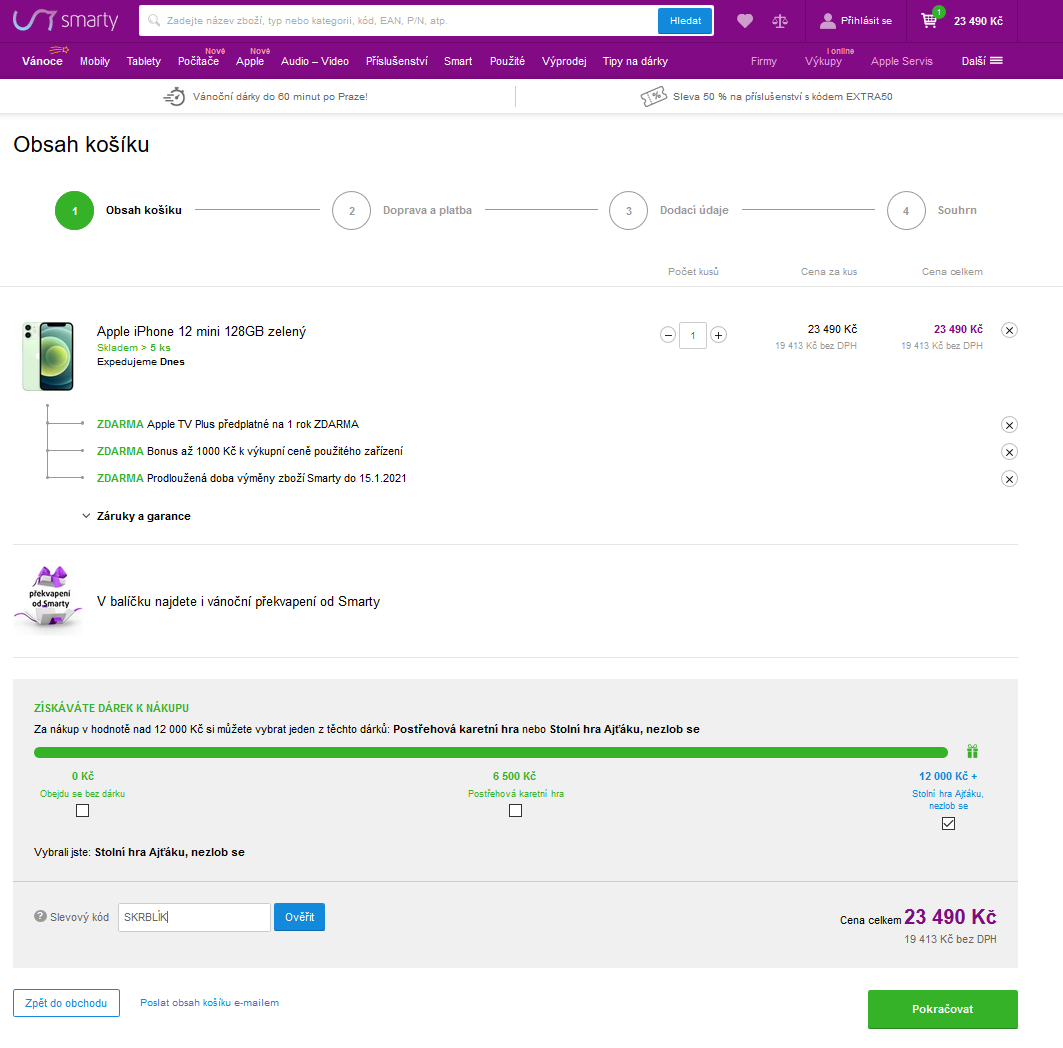Viewport: 1063px width, 1048px height.
Task: Click the 'Skladem > 5 ks' stock text
Action: pyautogui.click(x=134, y=347)
